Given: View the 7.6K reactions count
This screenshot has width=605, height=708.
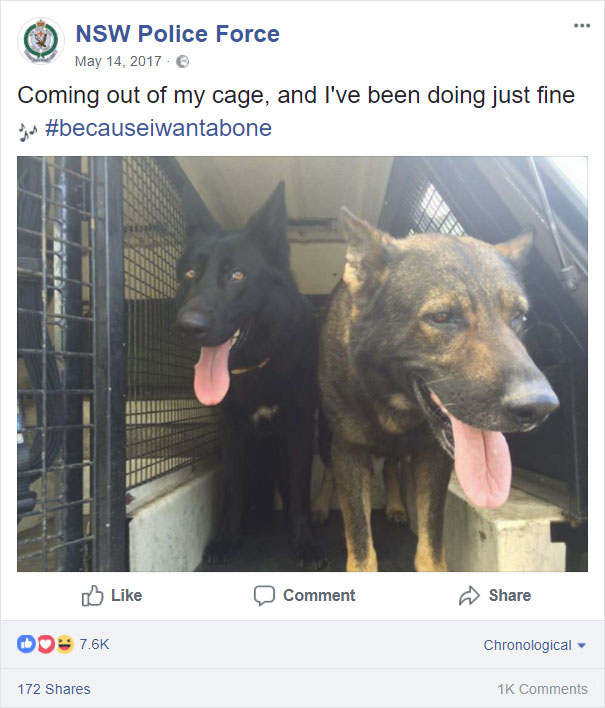Looking at the screenshot, I should click(94, 644).
